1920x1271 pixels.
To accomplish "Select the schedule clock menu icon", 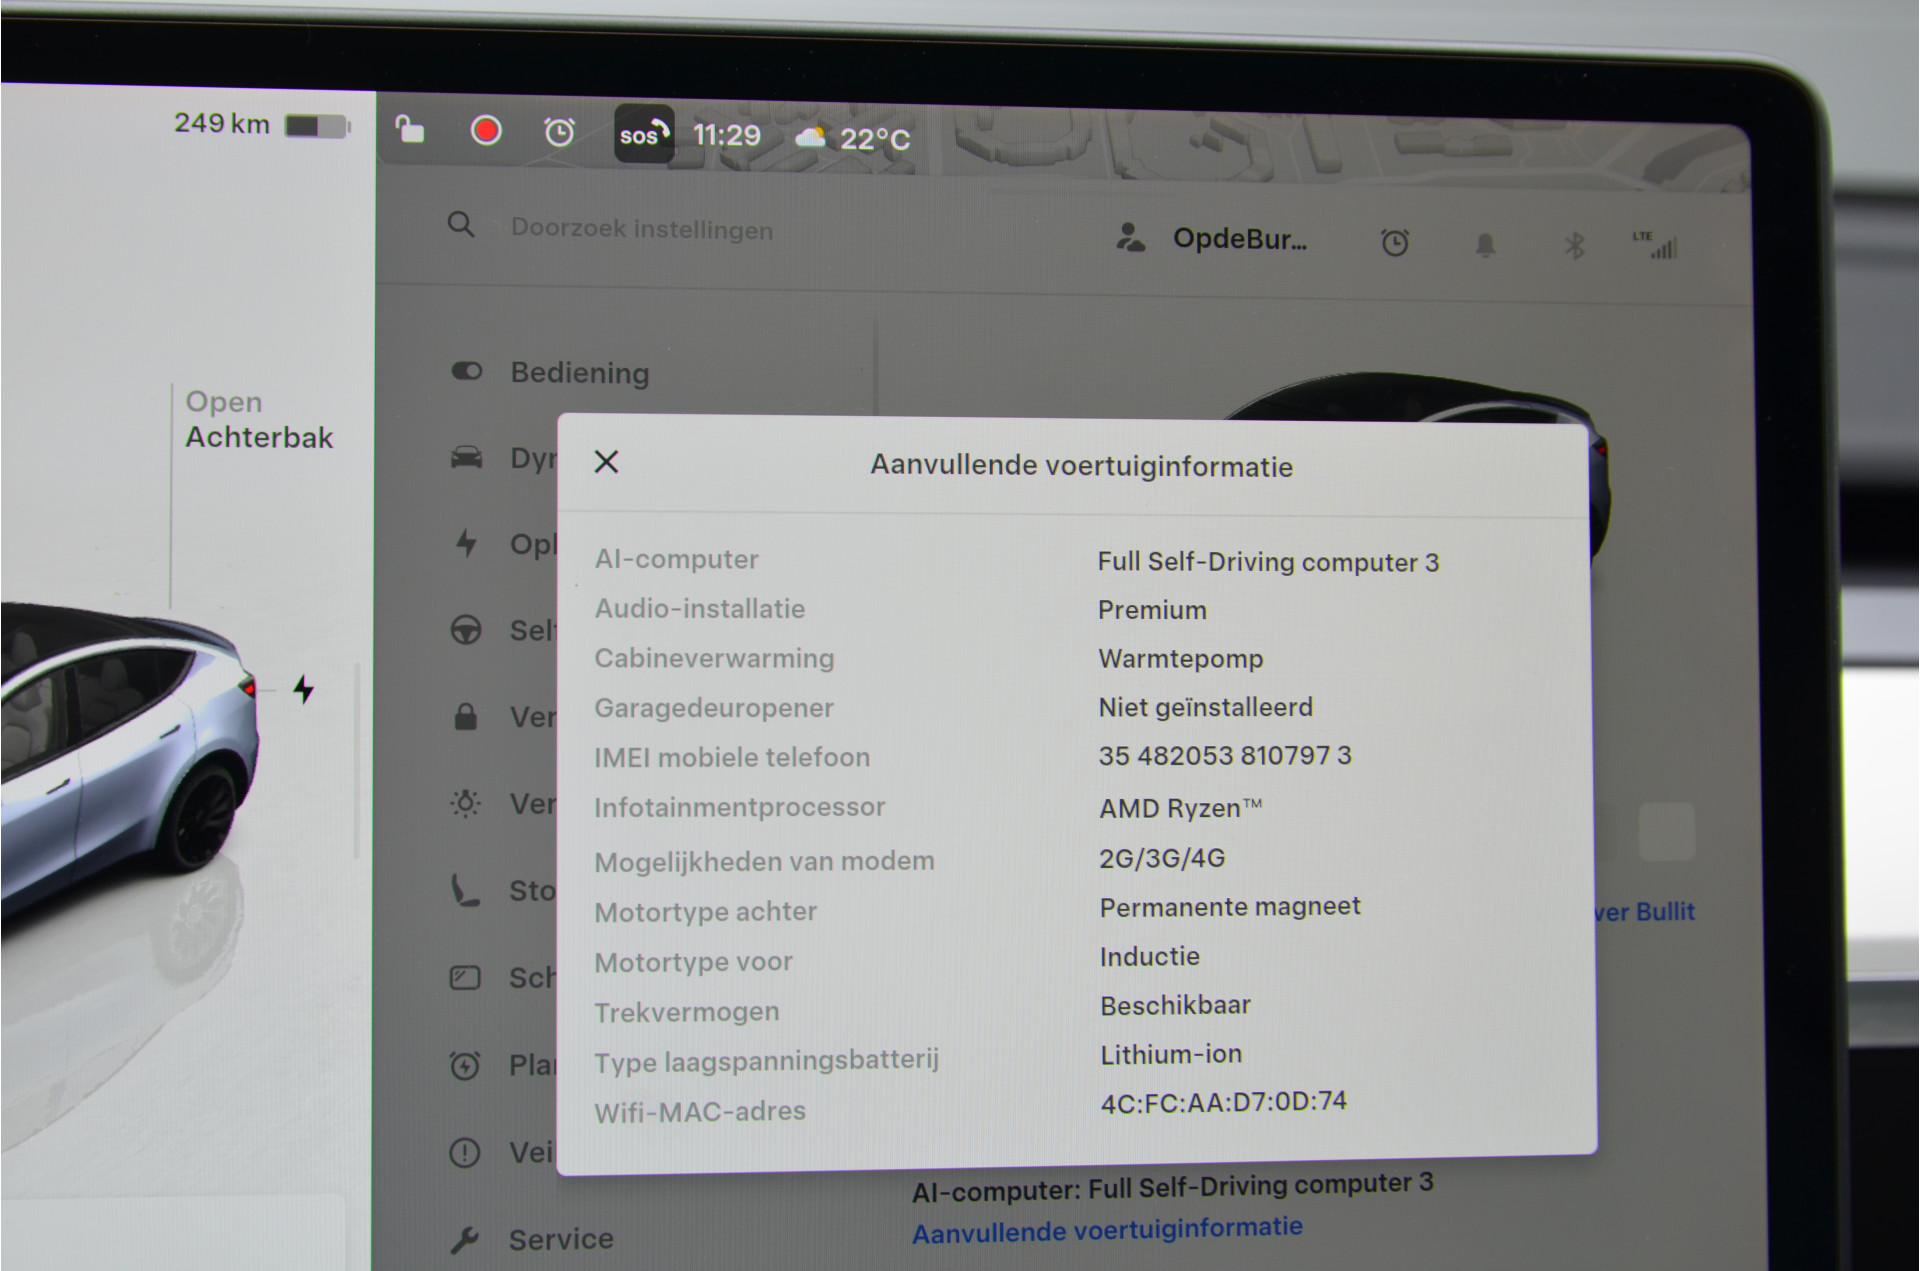I will click(x=465, y=1065).
